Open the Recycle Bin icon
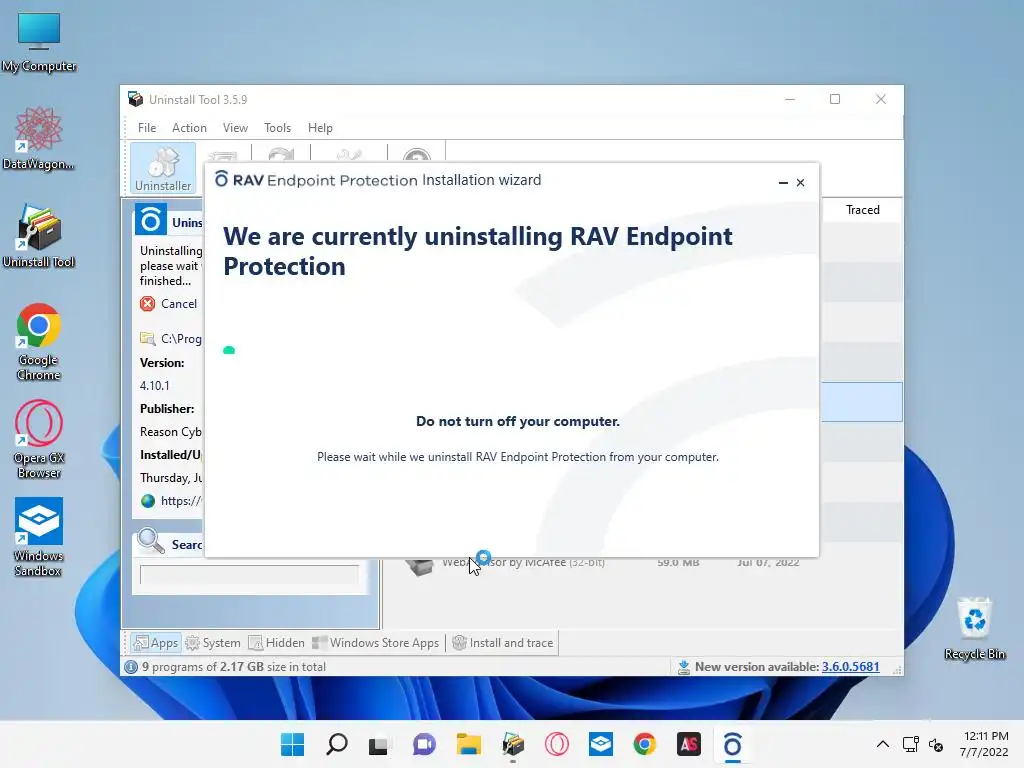1024x768 pixels. [974, 628]
